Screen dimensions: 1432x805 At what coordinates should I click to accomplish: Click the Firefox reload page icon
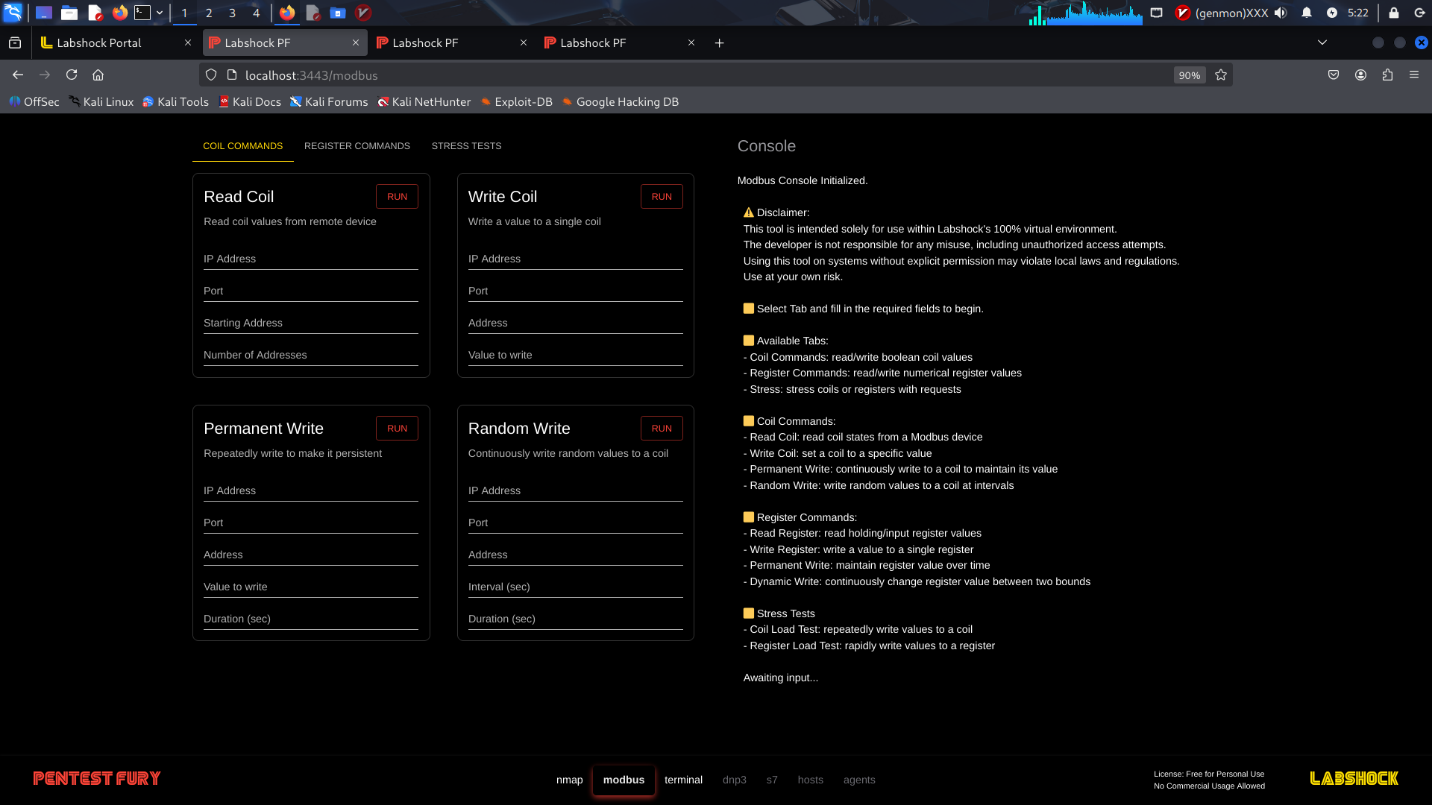tap(71, 75)
